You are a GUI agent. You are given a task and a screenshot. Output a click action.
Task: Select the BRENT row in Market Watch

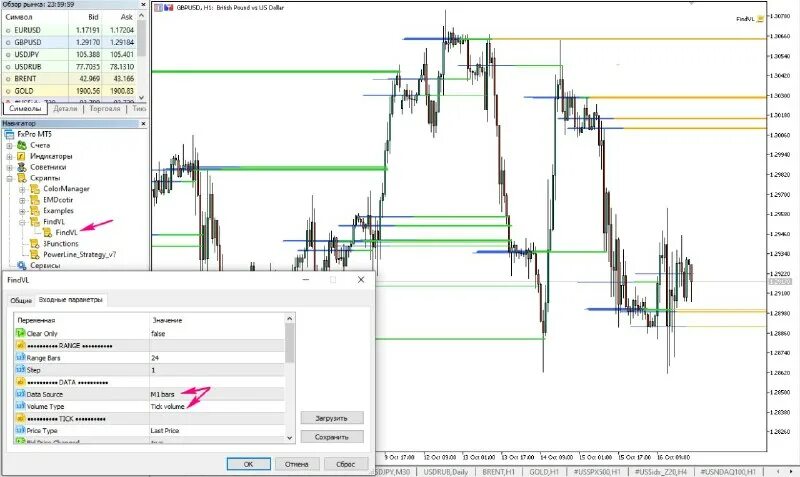click(69, 79)
